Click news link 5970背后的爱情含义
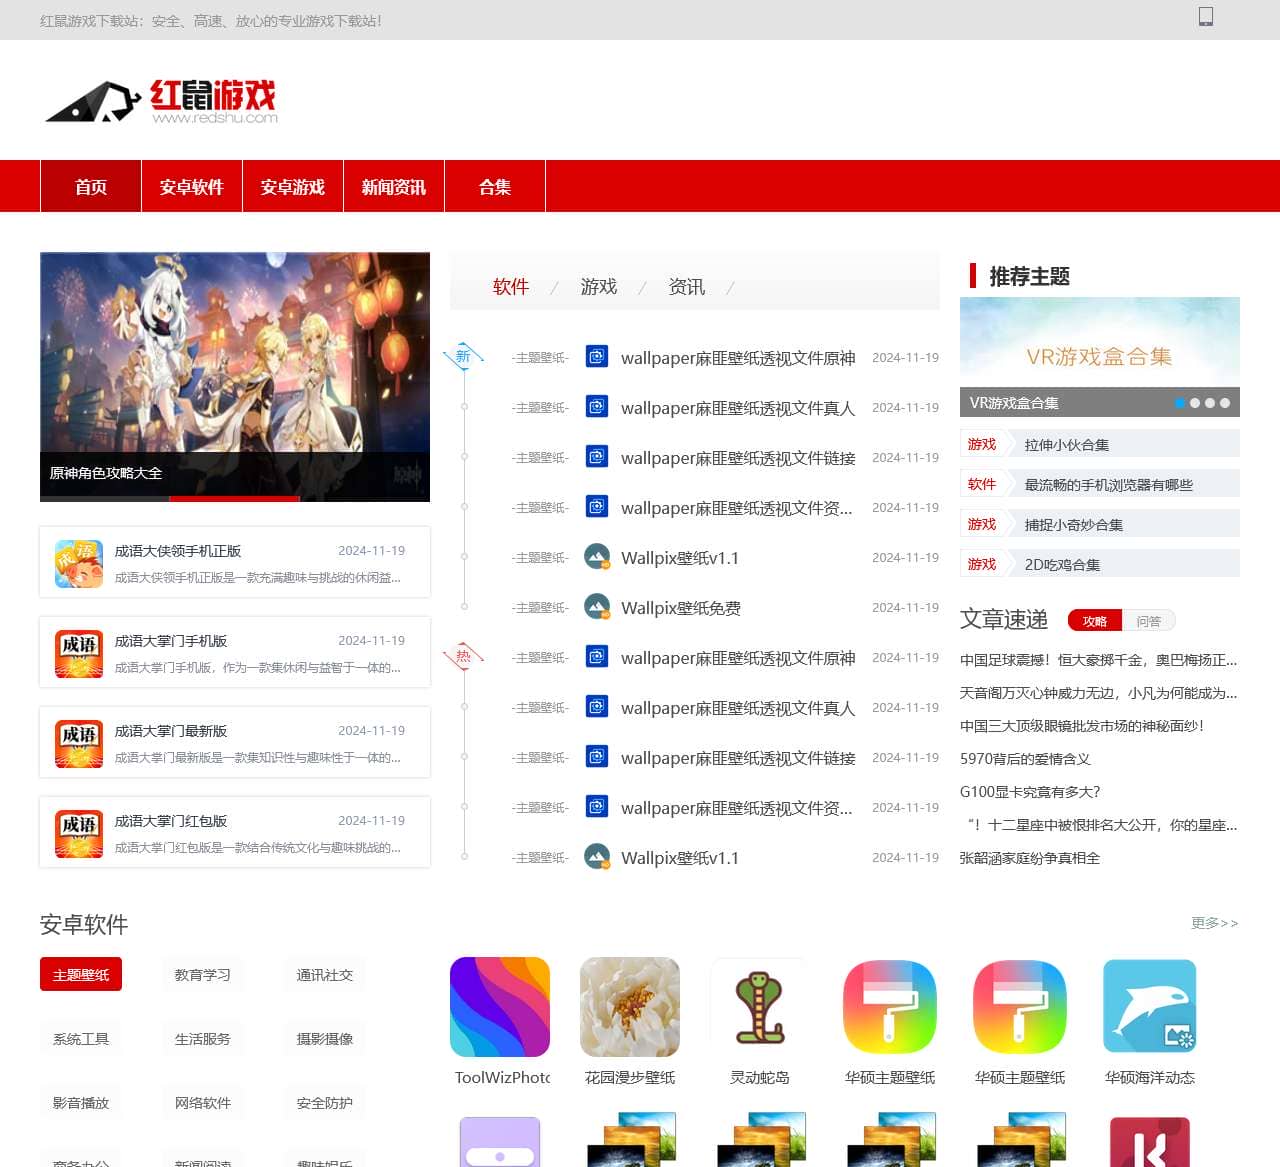This screenshot has height=1167, width=1280. 1027,759
